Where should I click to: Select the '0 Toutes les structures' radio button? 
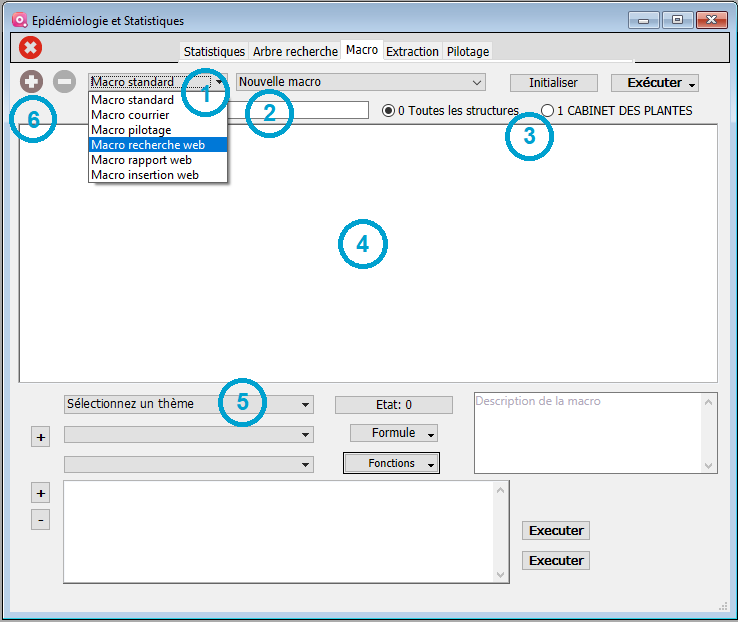389,111
